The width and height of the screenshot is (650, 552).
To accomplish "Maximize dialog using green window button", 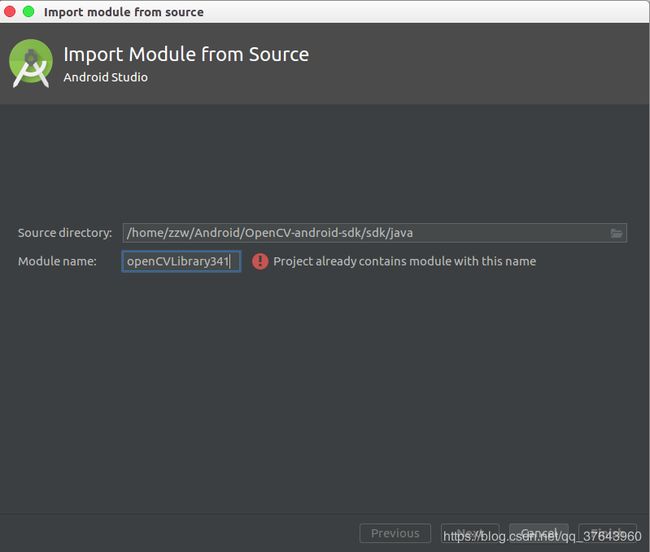I will (29, 12).
